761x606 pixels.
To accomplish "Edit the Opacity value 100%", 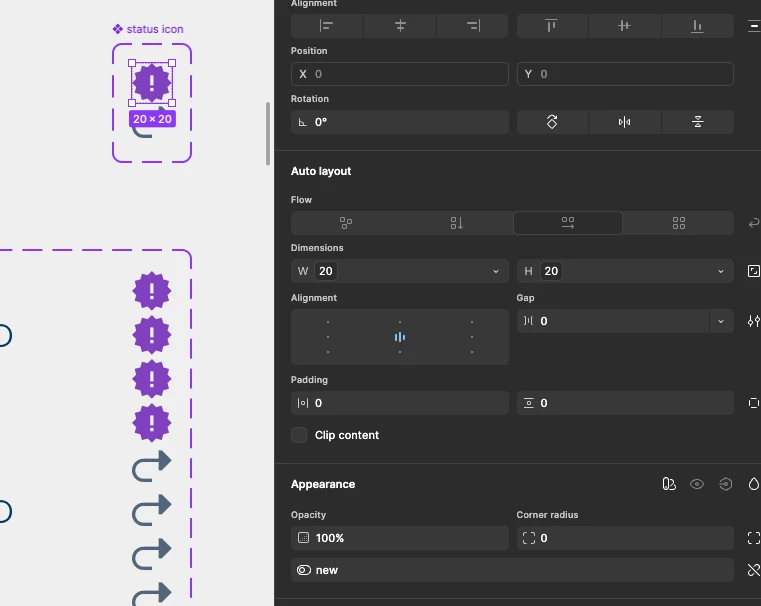I will point(399,538).
